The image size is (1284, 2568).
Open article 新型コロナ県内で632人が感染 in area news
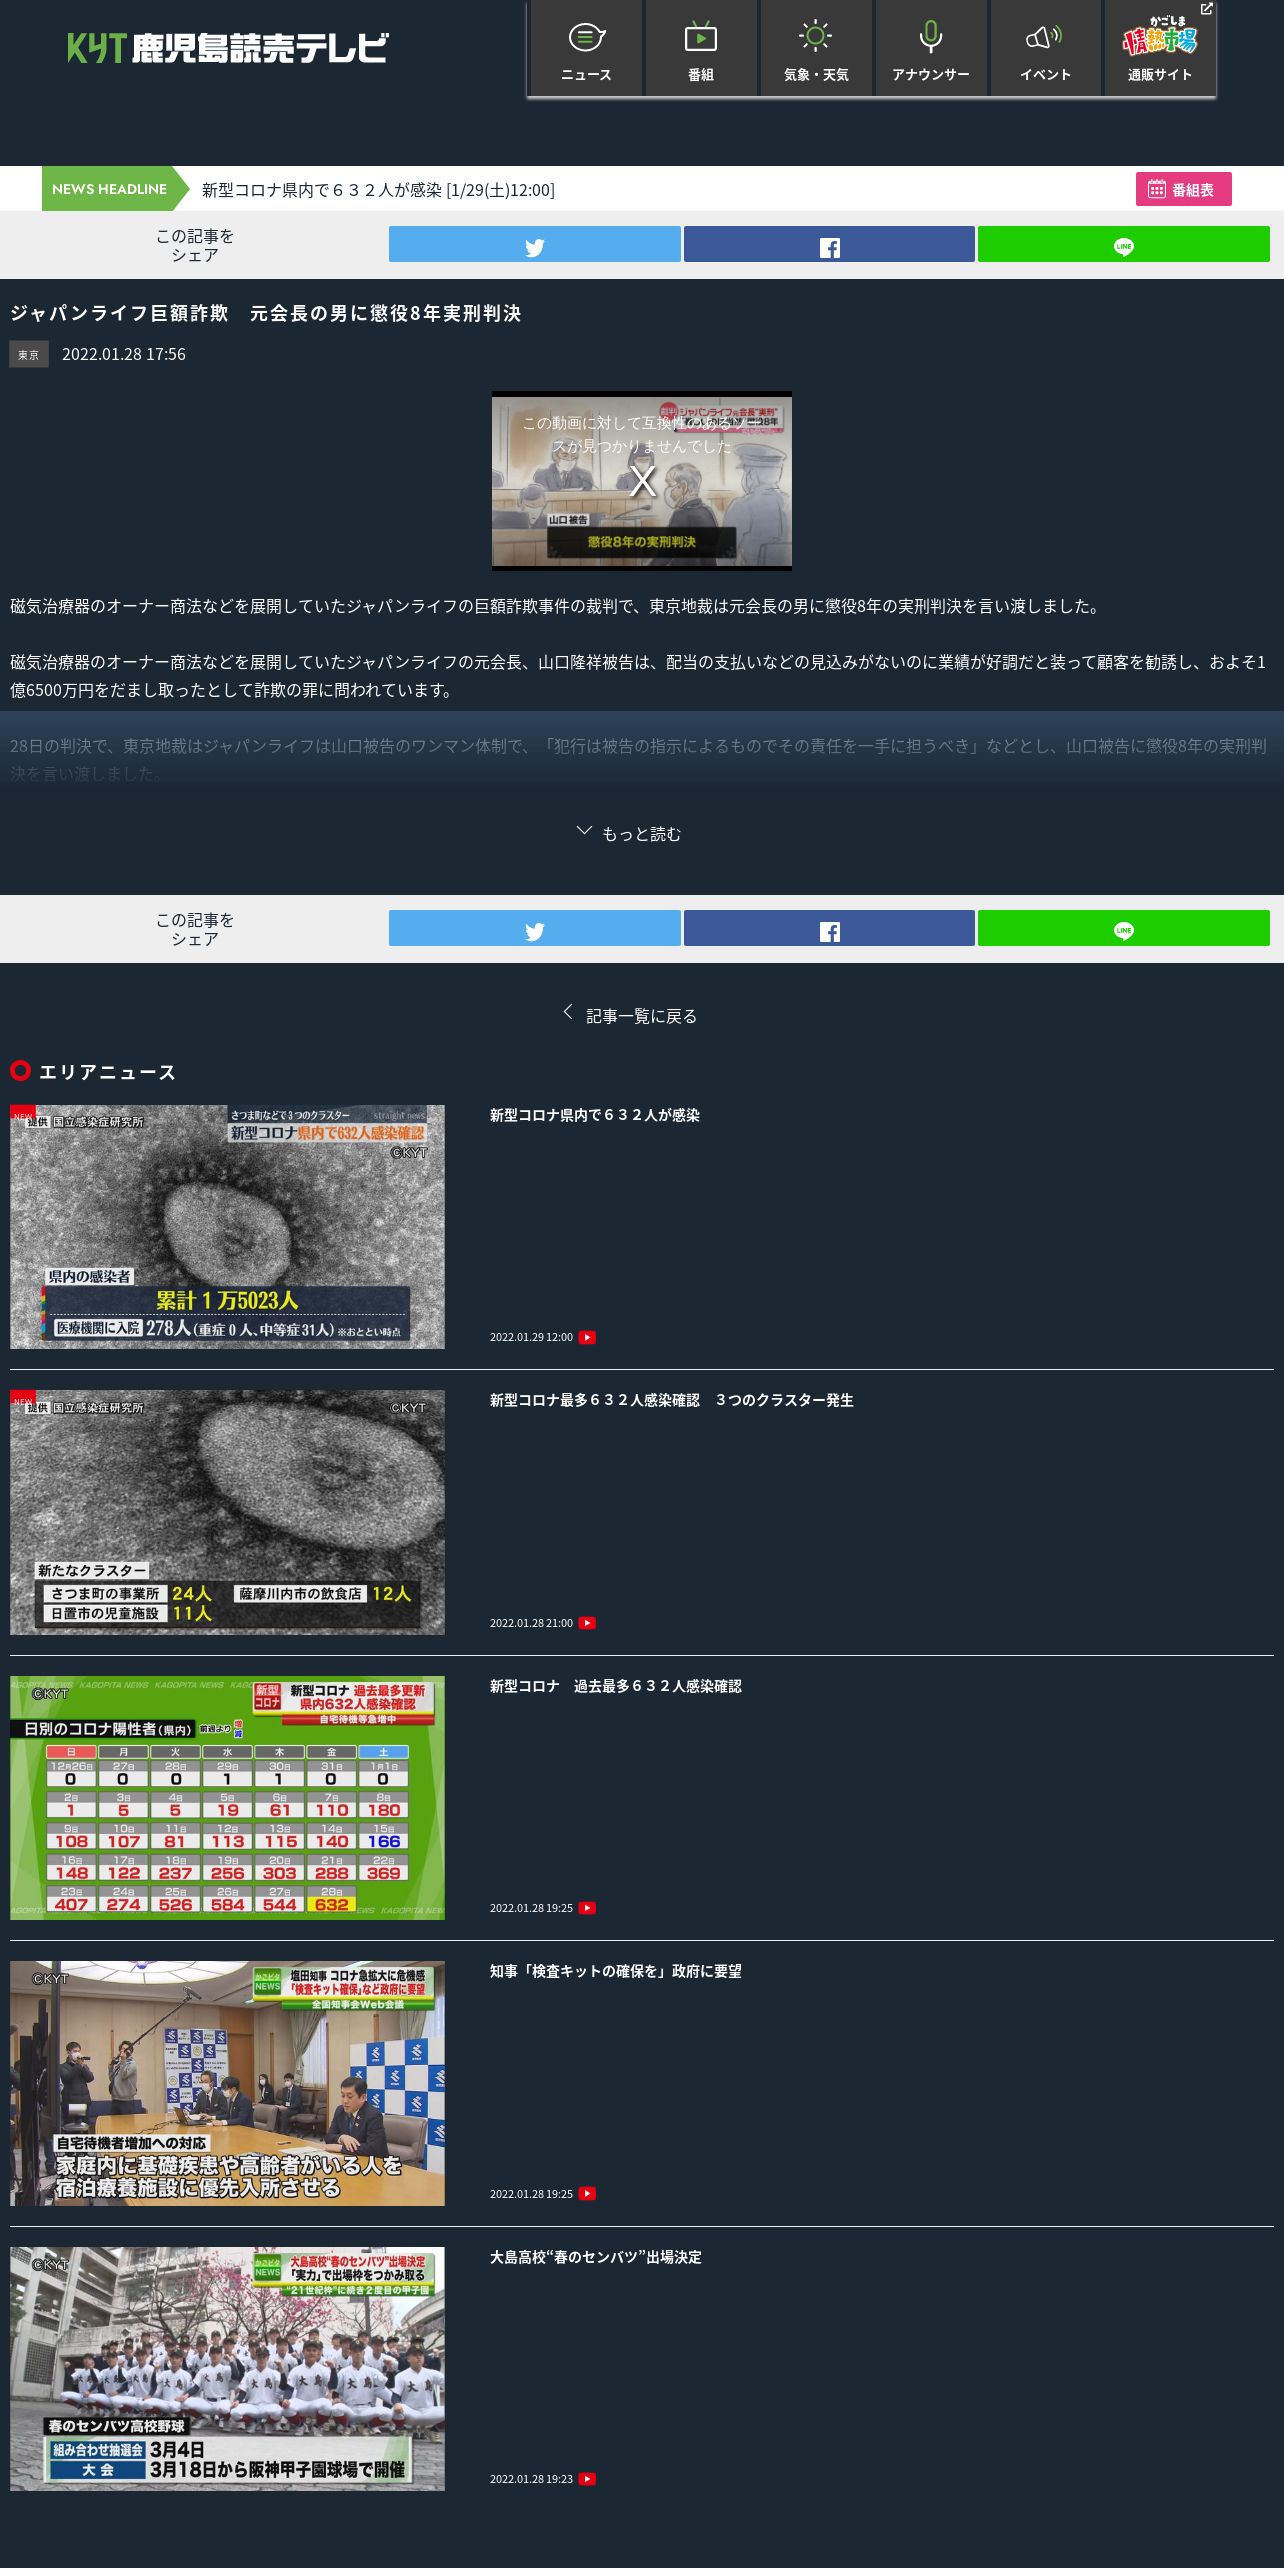[x=595, y=1115]
